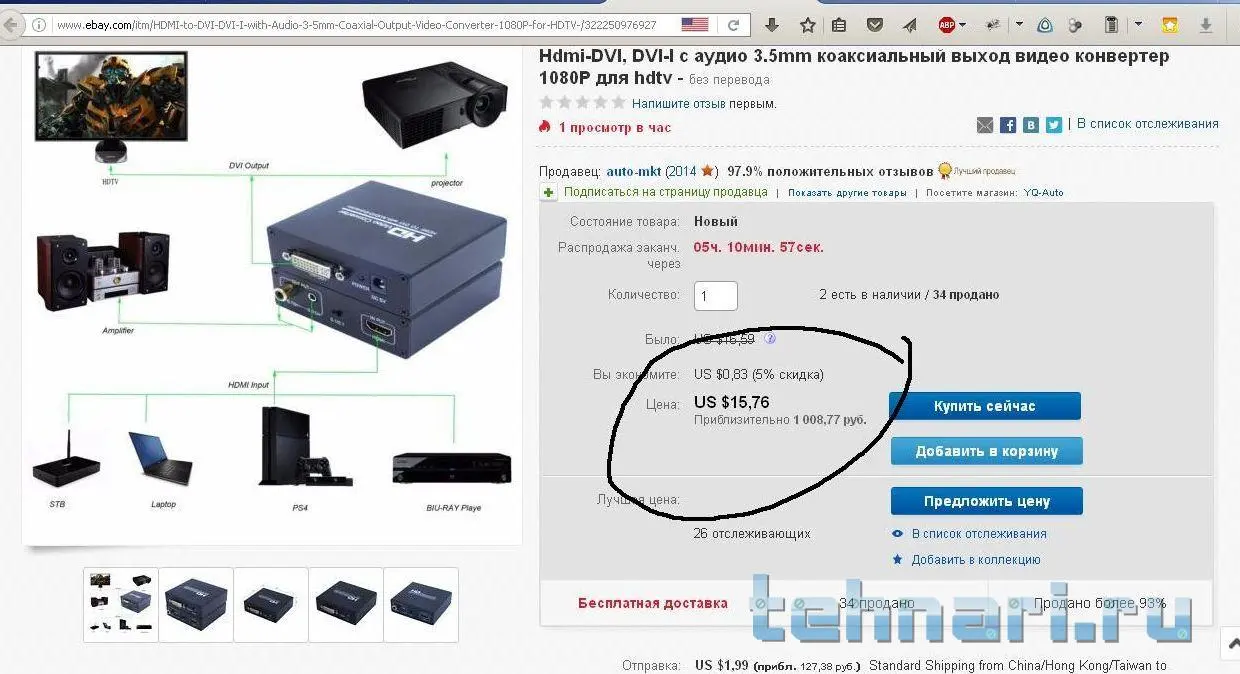Viewport: 1240px width, 674px height.
Task: Click Подписаться на страницу продавца link
Action: pyautogui.click(x=666, y=192)
